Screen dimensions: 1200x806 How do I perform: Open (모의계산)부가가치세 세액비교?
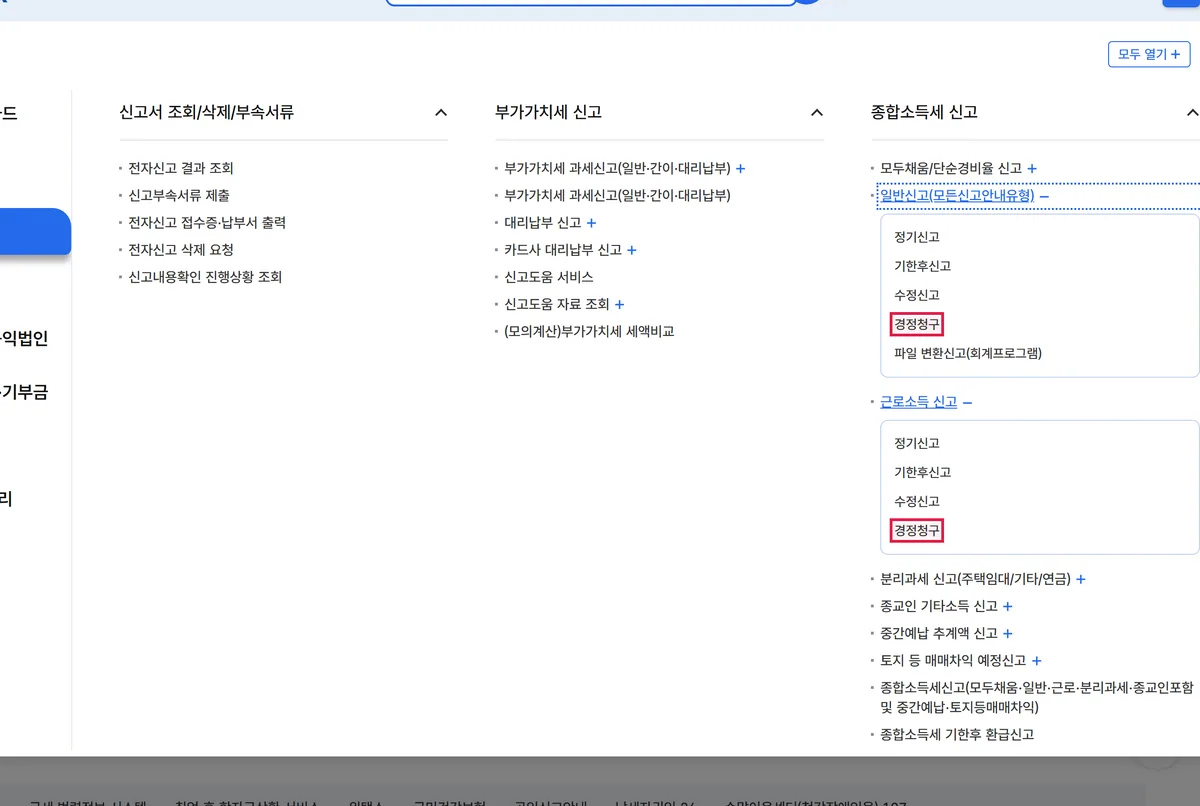pos(589,330)
